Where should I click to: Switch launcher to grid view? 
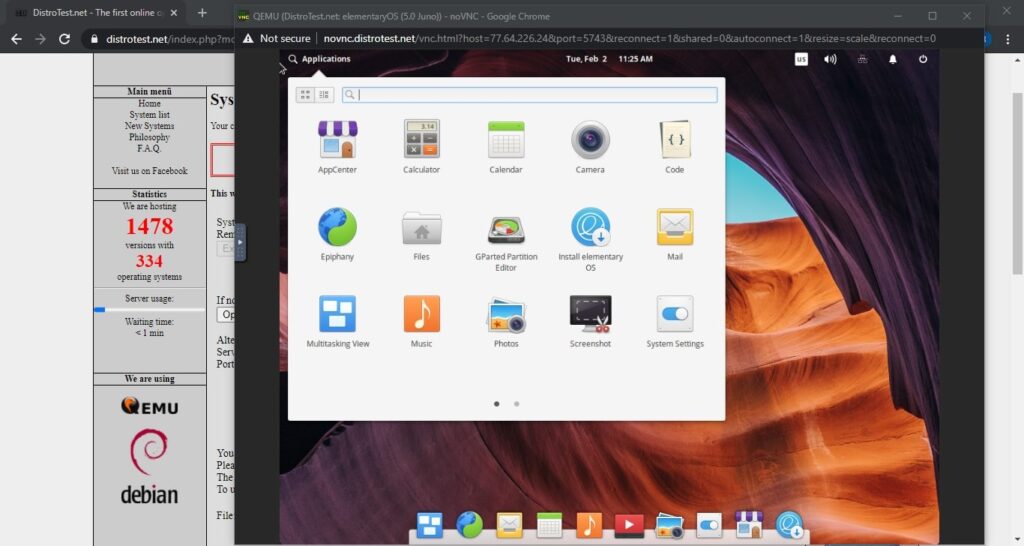306,95
